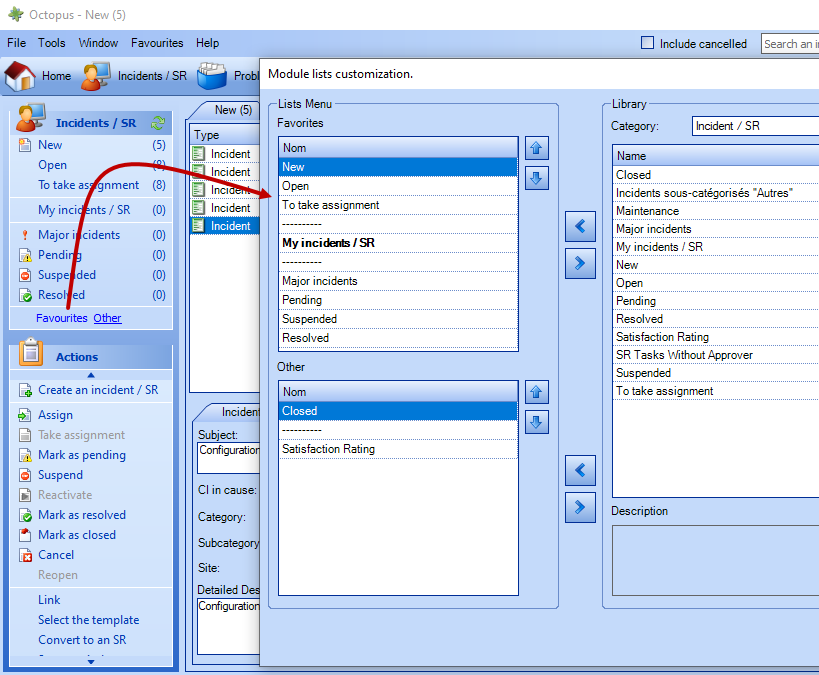This screenshot has height=675, width=819.
Task: Open the File menu
Action: [x=17, y=43]
